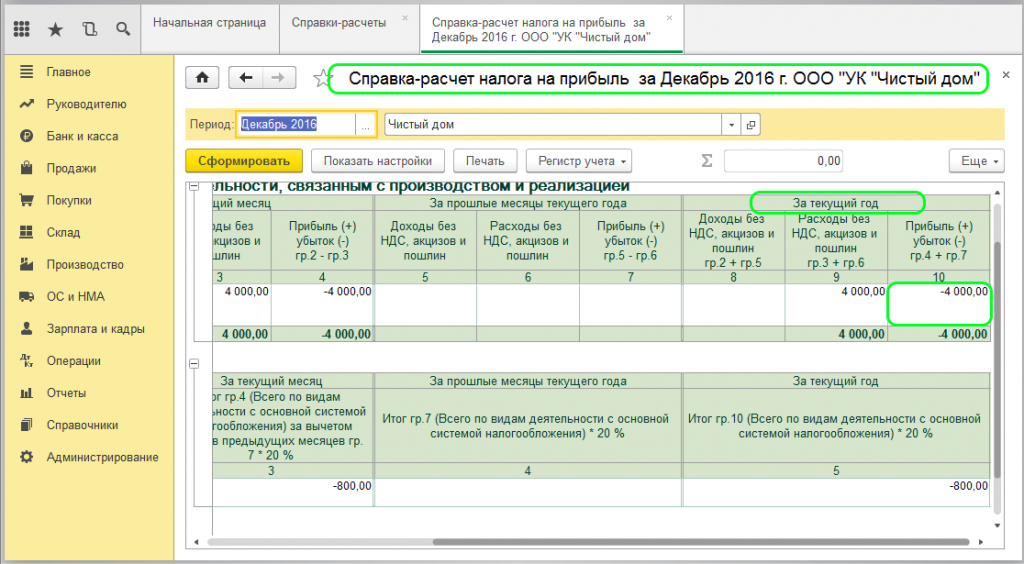
Task: Select bold total -4 000,00 in column 10
Action: pos(939,334)
